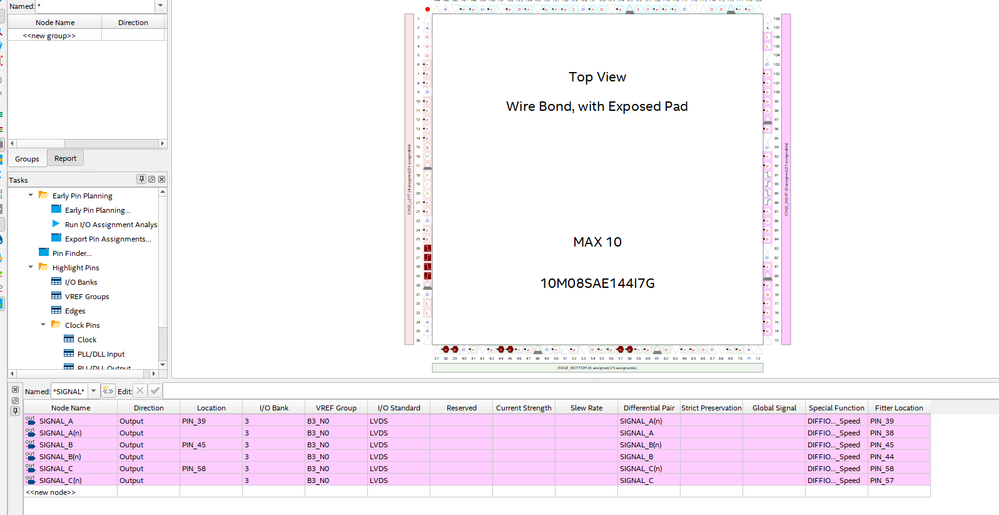Click Fitter Location cell PIN_57
Image resolution: width=999 pixels, height=515 pixels.
[x=899, y=481]
